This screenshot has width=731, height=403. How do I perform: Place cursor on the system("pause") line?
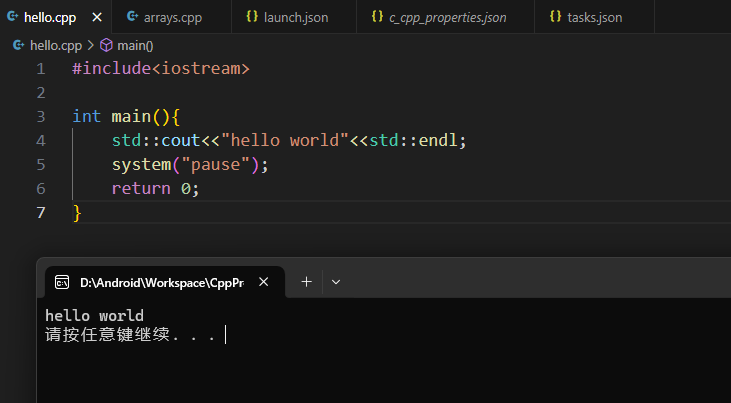pyautogui.click(x=190, y=164)
